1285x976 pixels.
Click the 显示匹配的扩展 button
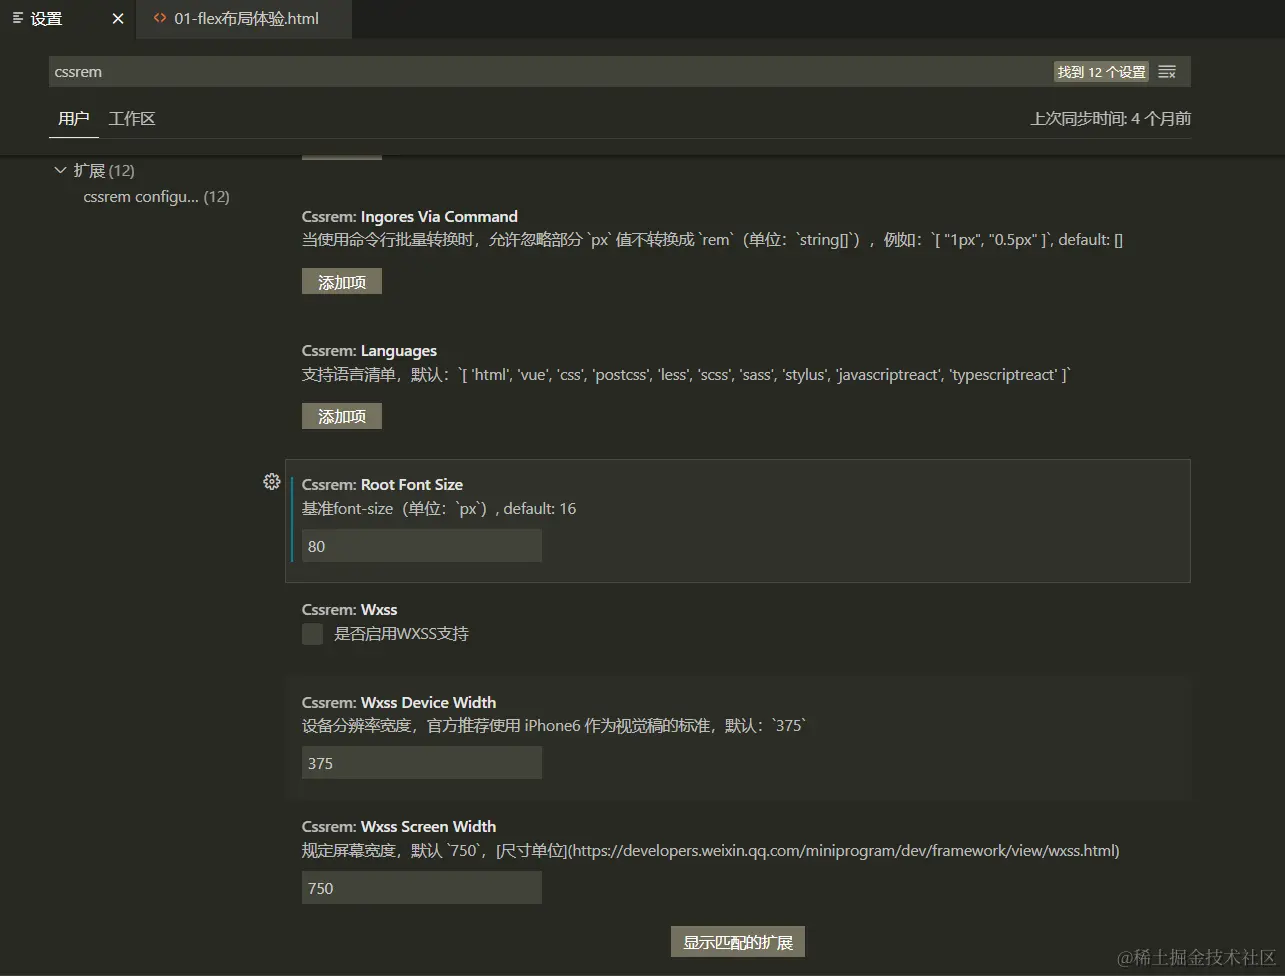[x=737, y=941]
